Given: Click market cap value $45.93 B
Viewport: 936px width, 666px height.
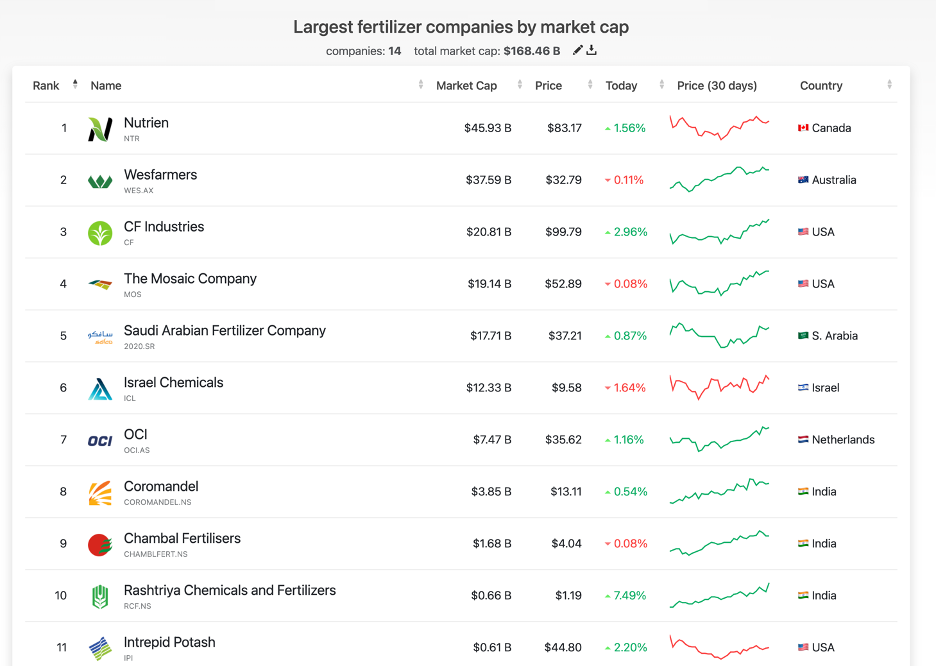Looking at the screenshot, I should click(x=488, y=128).
